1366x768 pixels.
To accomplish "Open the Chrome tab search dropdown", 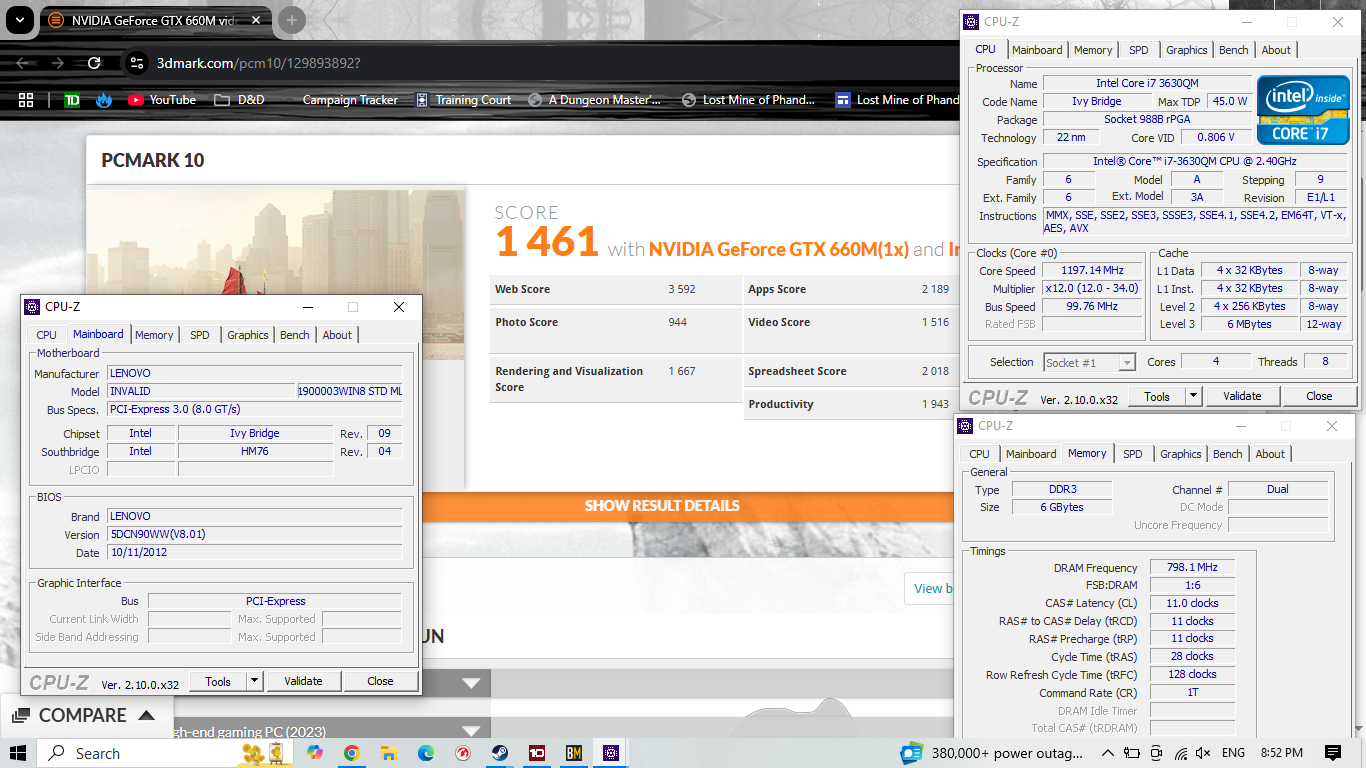I will coord(21,20).
